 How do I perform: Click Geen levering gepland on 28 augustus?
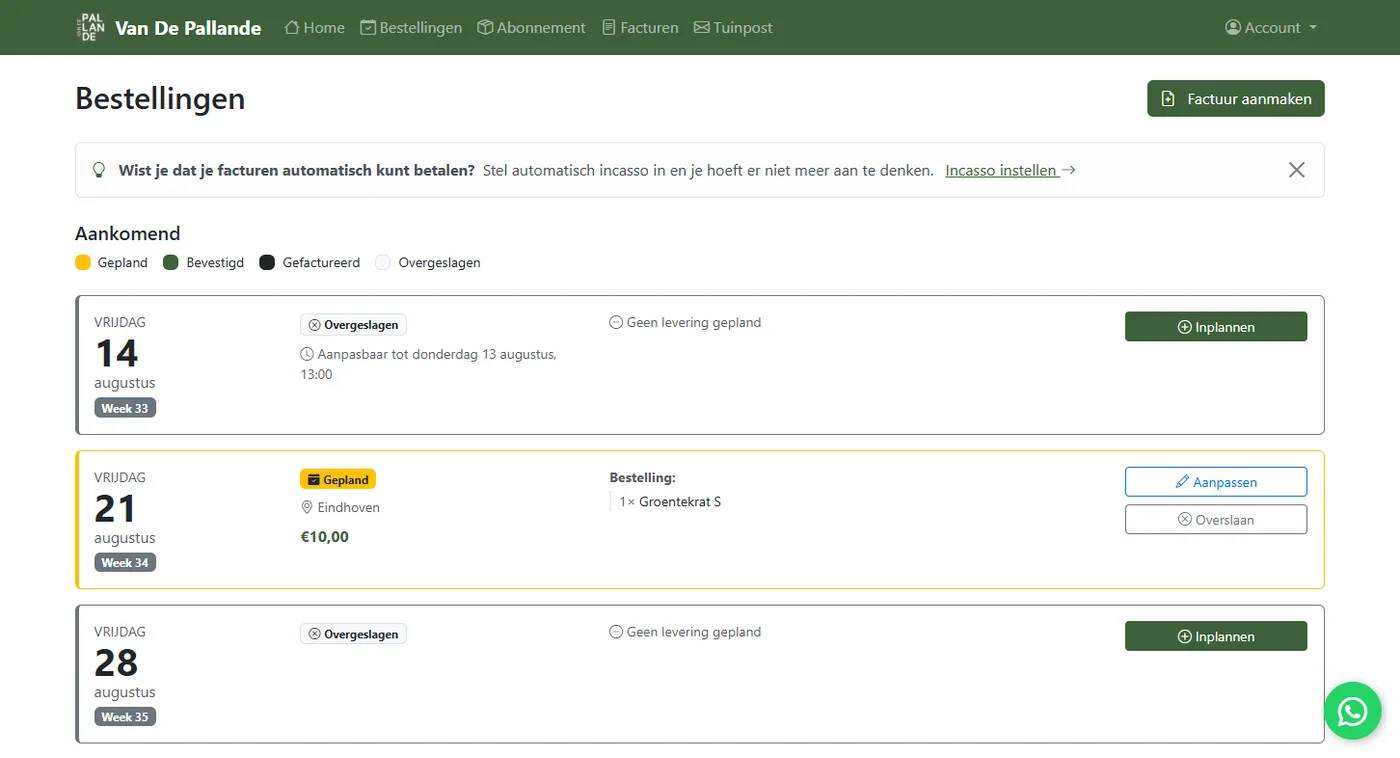(x=685, y=632)
